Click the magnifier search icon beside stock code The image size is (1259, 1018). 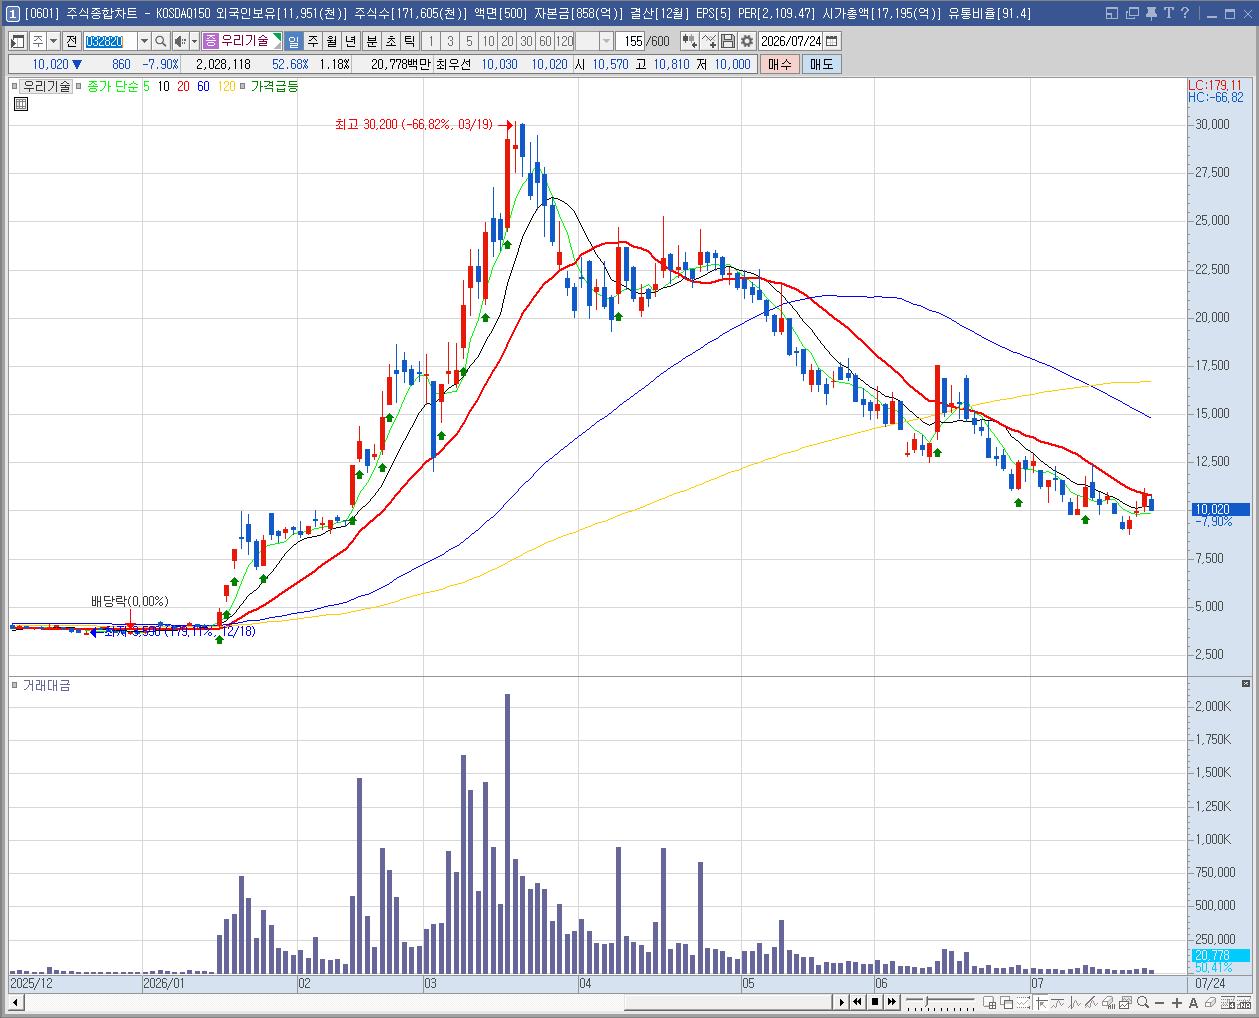161,41
